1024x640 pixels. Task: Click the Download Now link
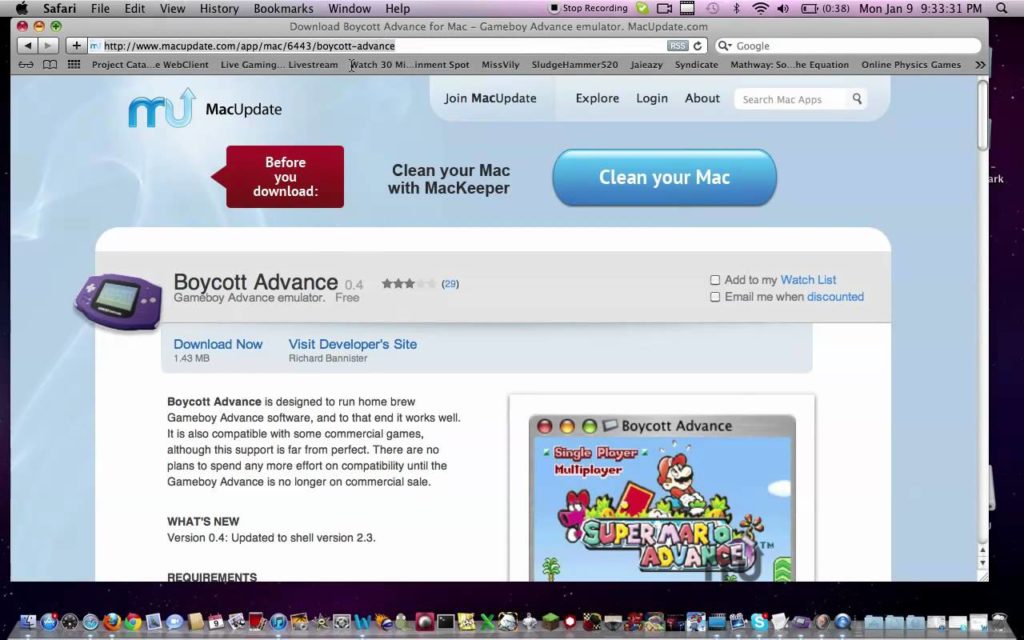point(218,344)
